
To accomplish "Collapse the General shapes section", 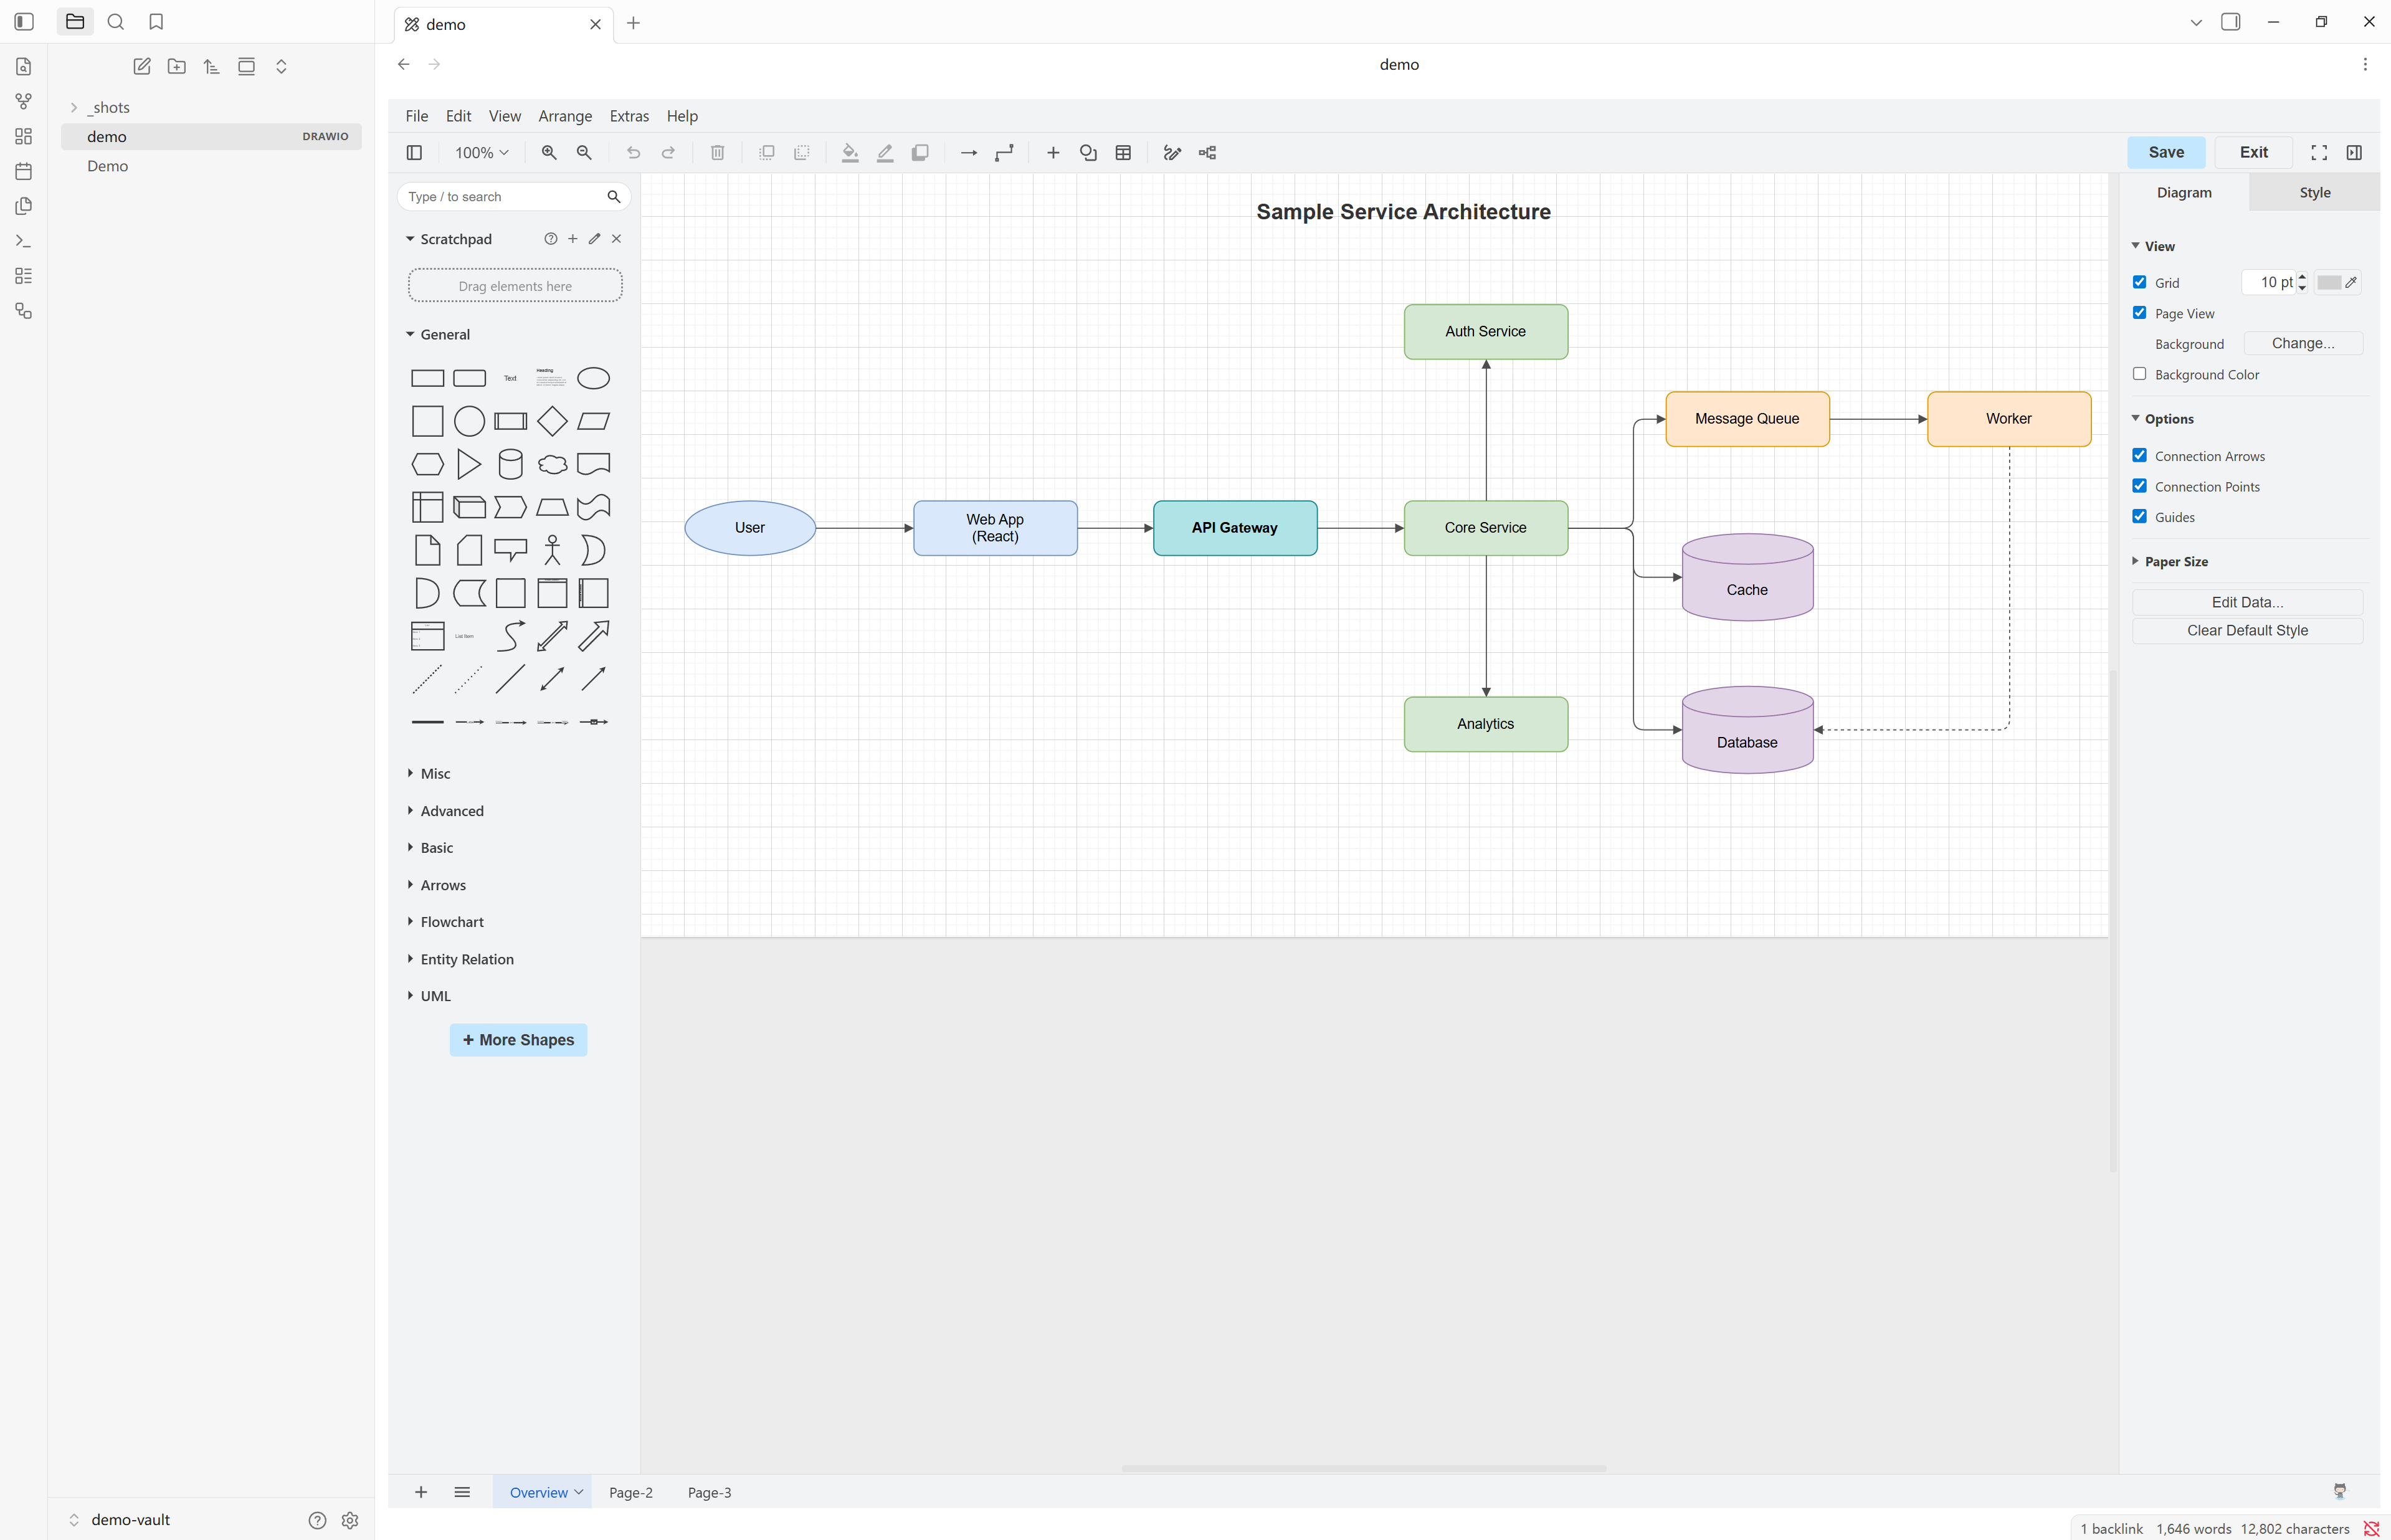I will click(437, 334).
